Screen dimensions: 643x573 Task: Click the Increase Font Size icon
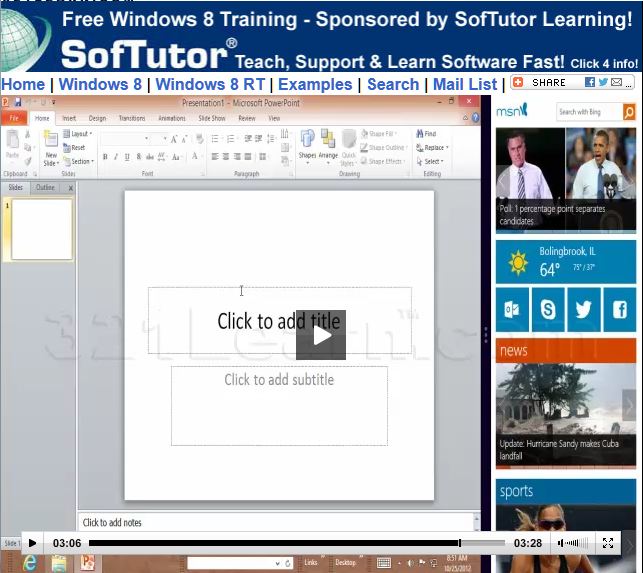coord(174,139)
